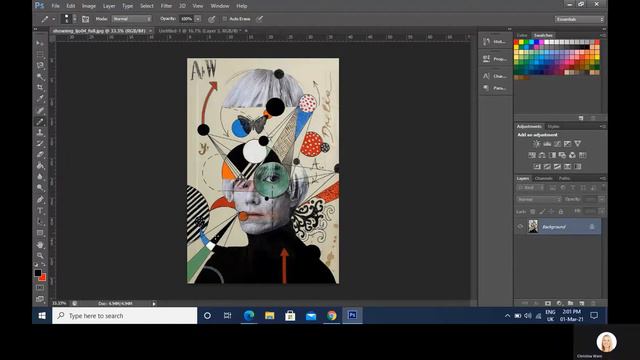Screen dimensions: 640x360
Task: Select the Spot Healing Brush tool
Action: click(x=40, y=110)
